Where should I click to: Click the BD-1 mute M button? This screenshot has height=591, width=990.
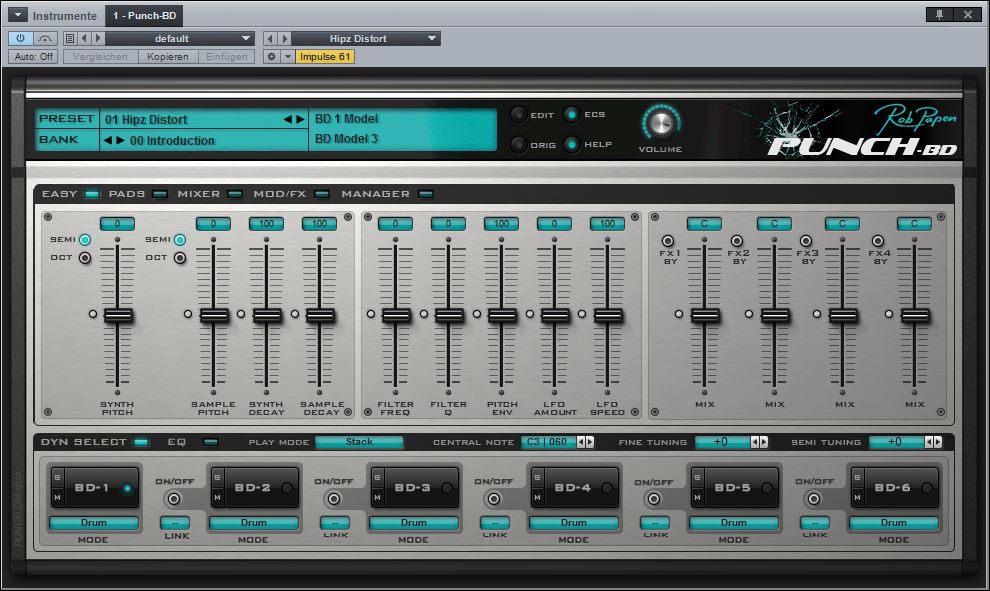tap(57, 498)
